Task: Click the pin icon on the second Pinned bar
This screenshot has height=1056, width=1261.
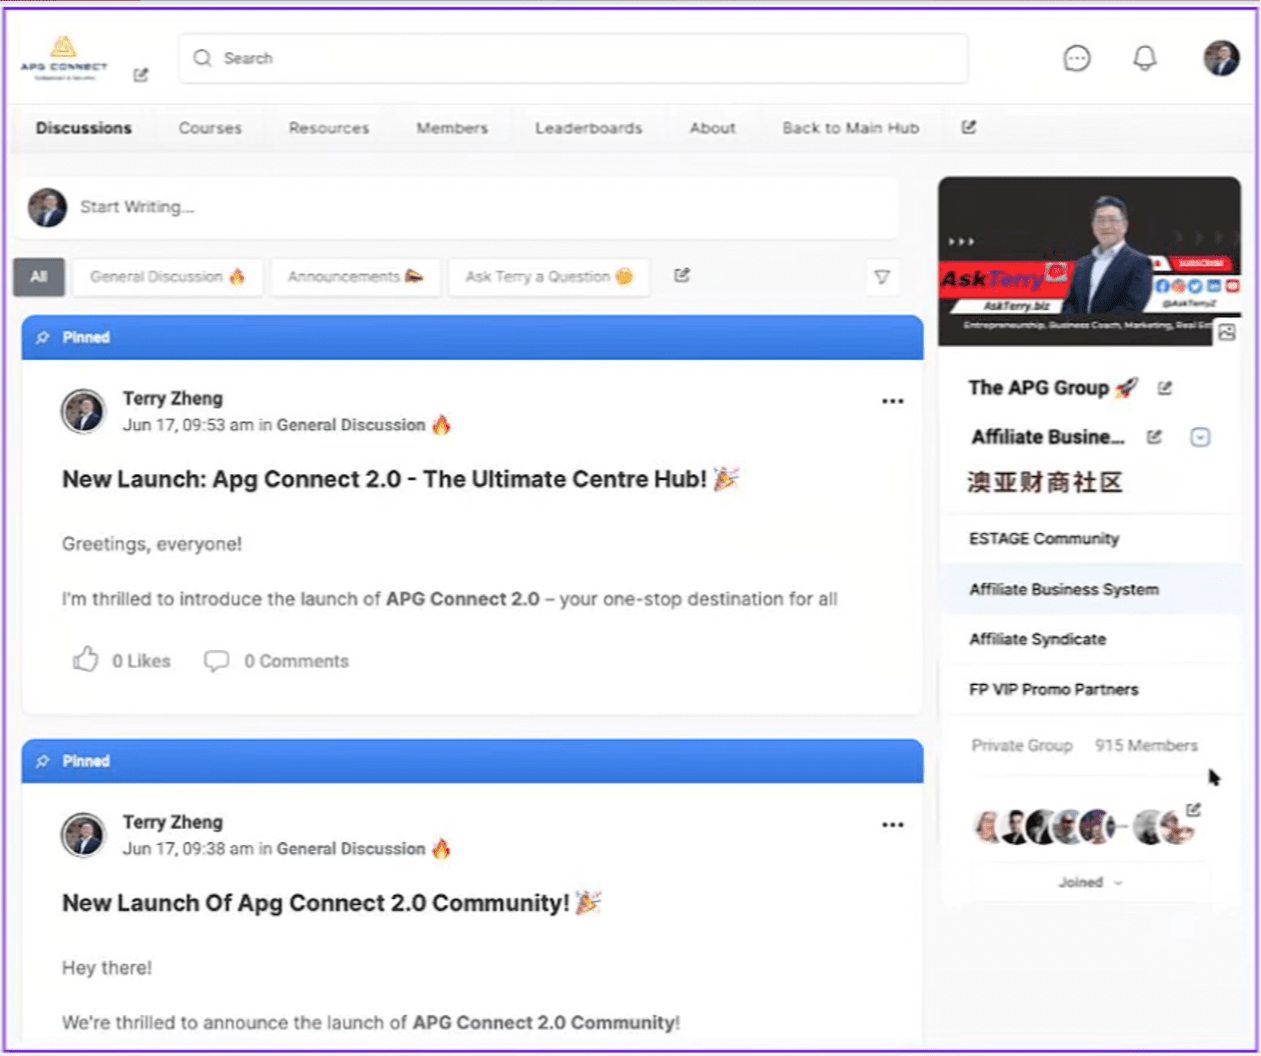Action: 42,762
